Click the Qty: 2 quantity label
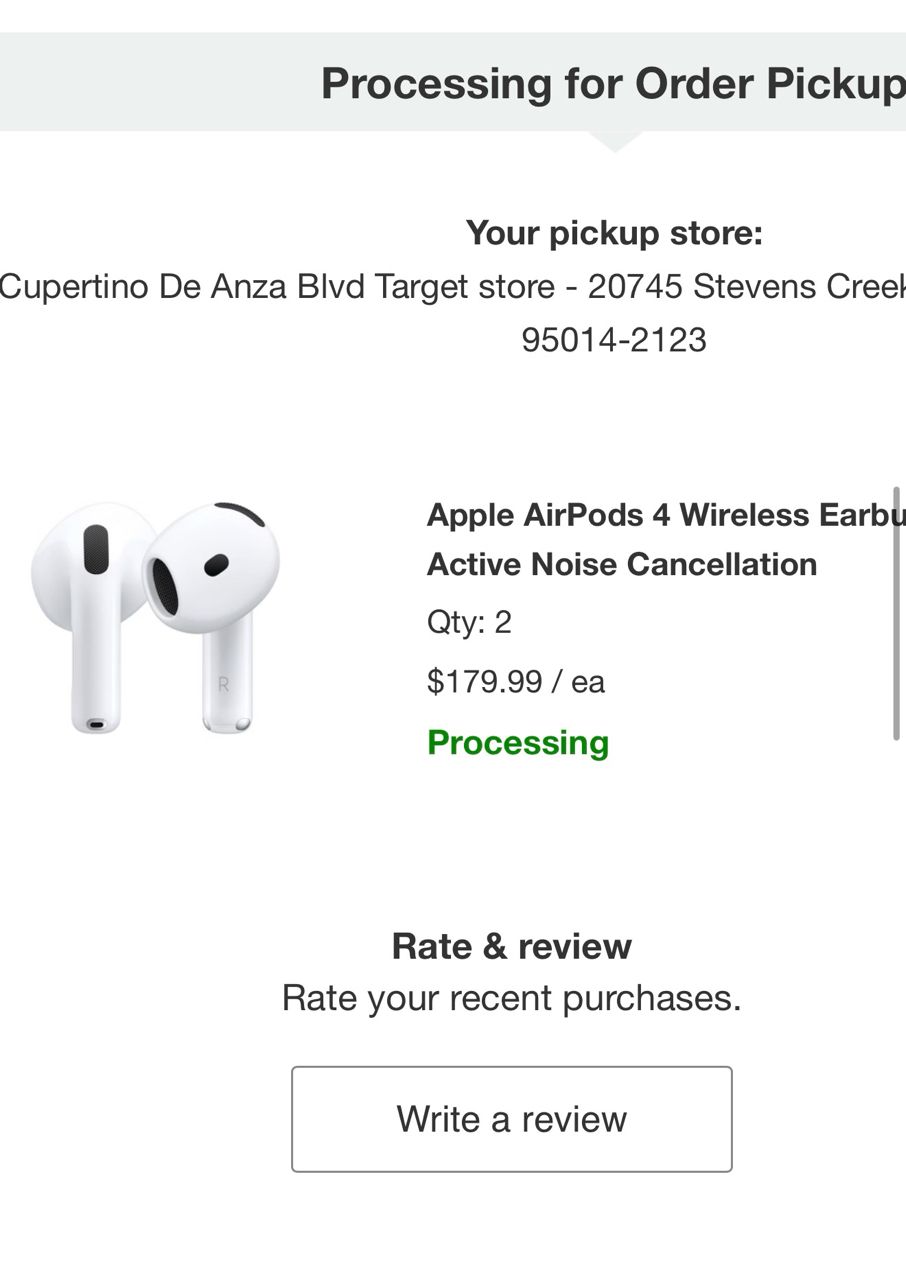 coord(469,623)
